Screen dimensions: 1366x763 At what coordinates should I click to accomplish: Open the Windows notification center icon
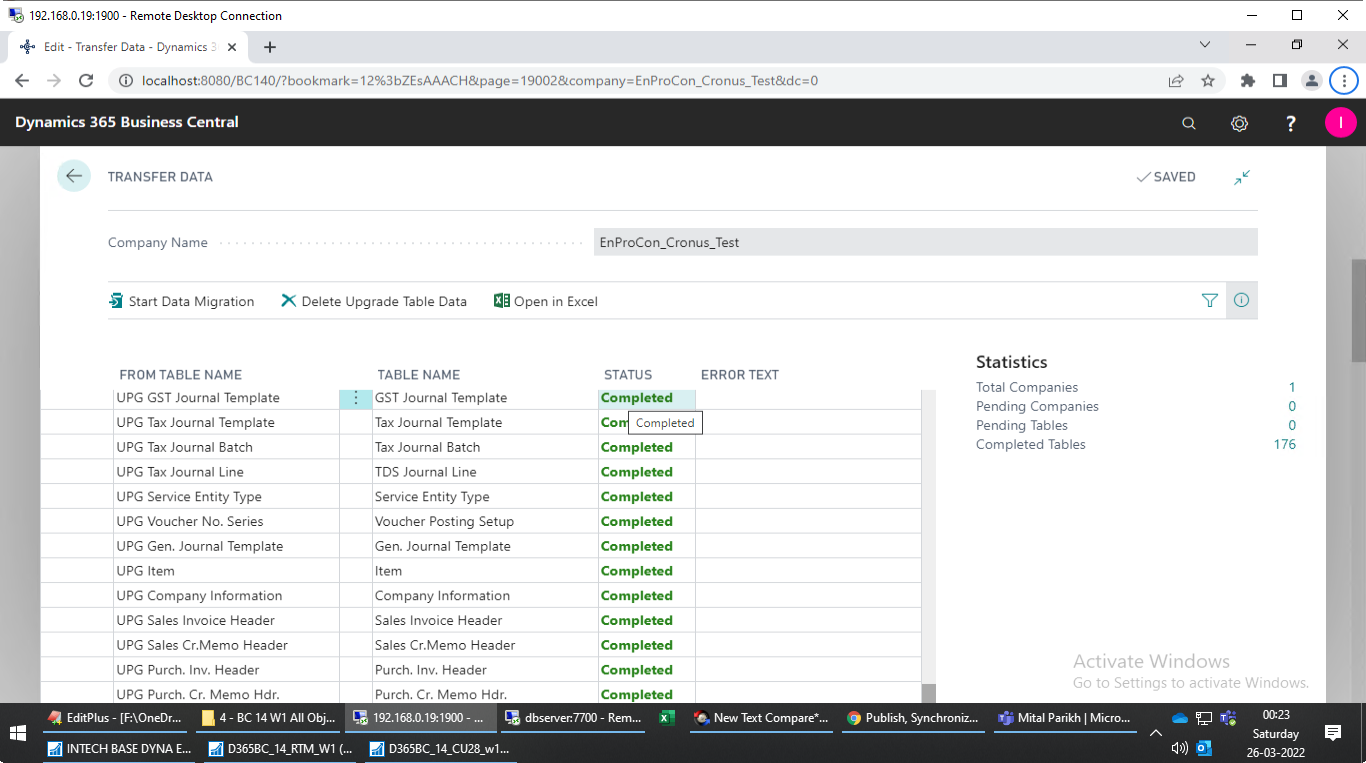pos(1332,733)
